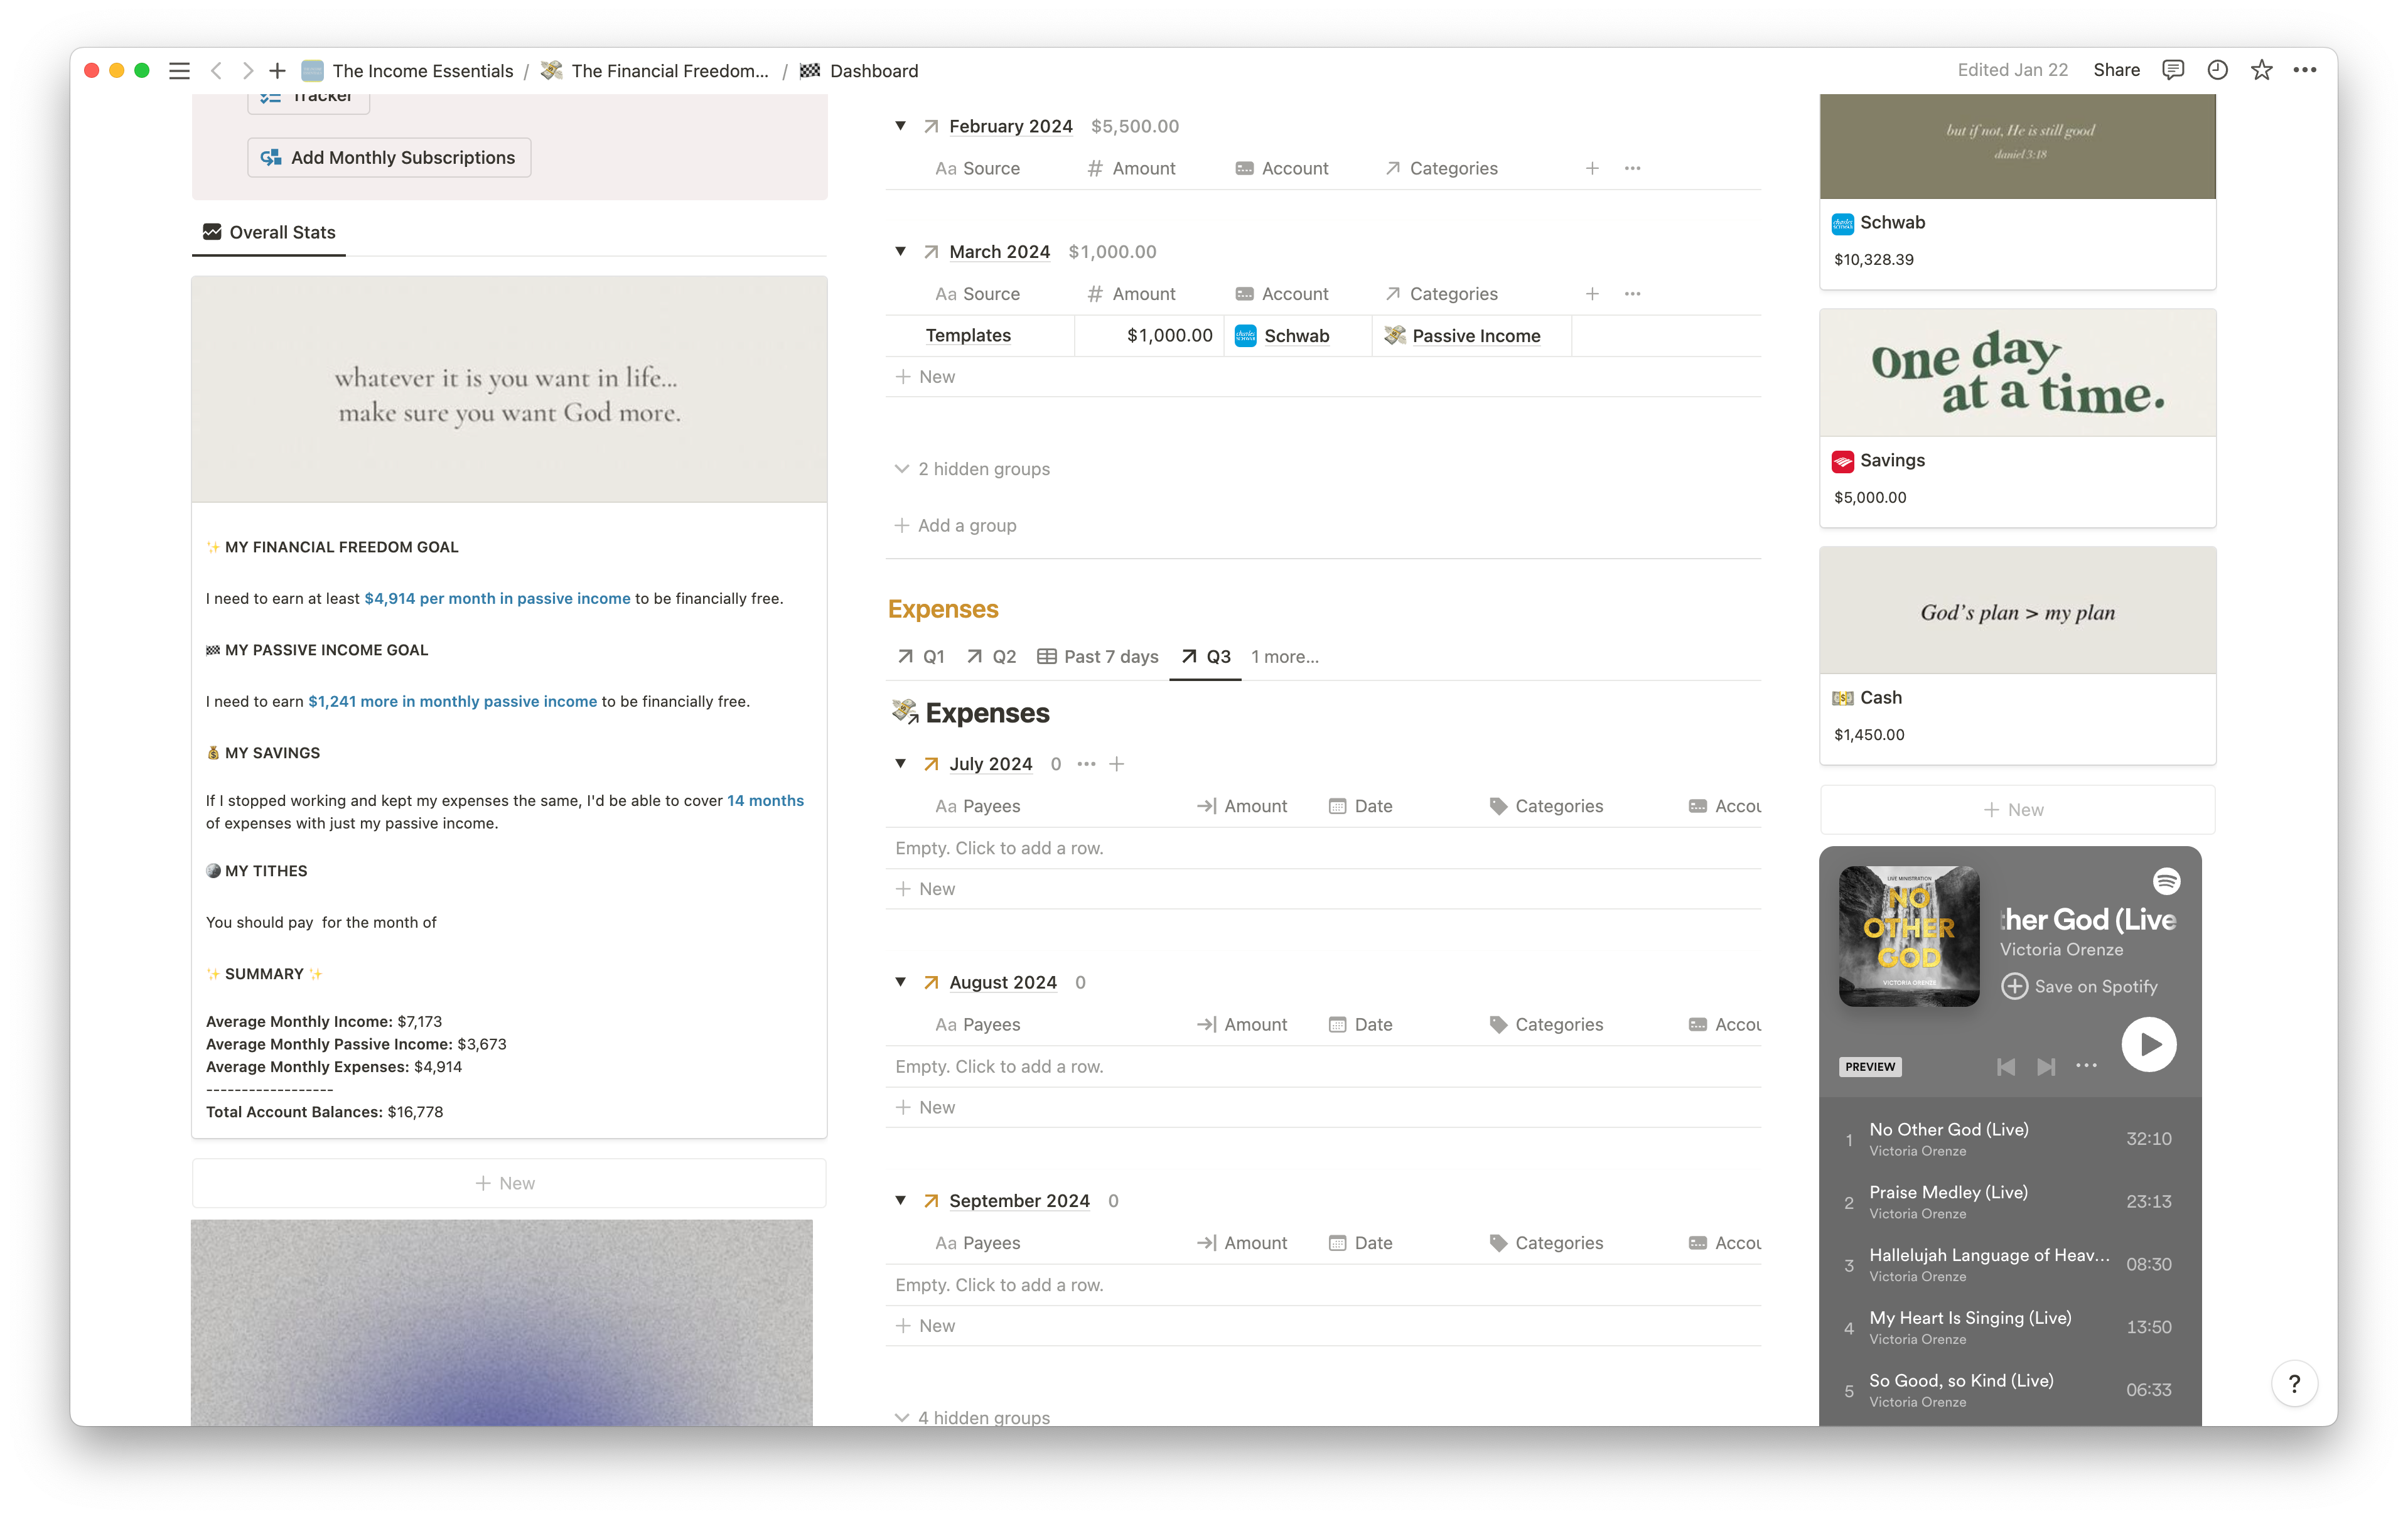
Task: Click the $1,000.00 amount cell
Action: (x=1149, y=336)
